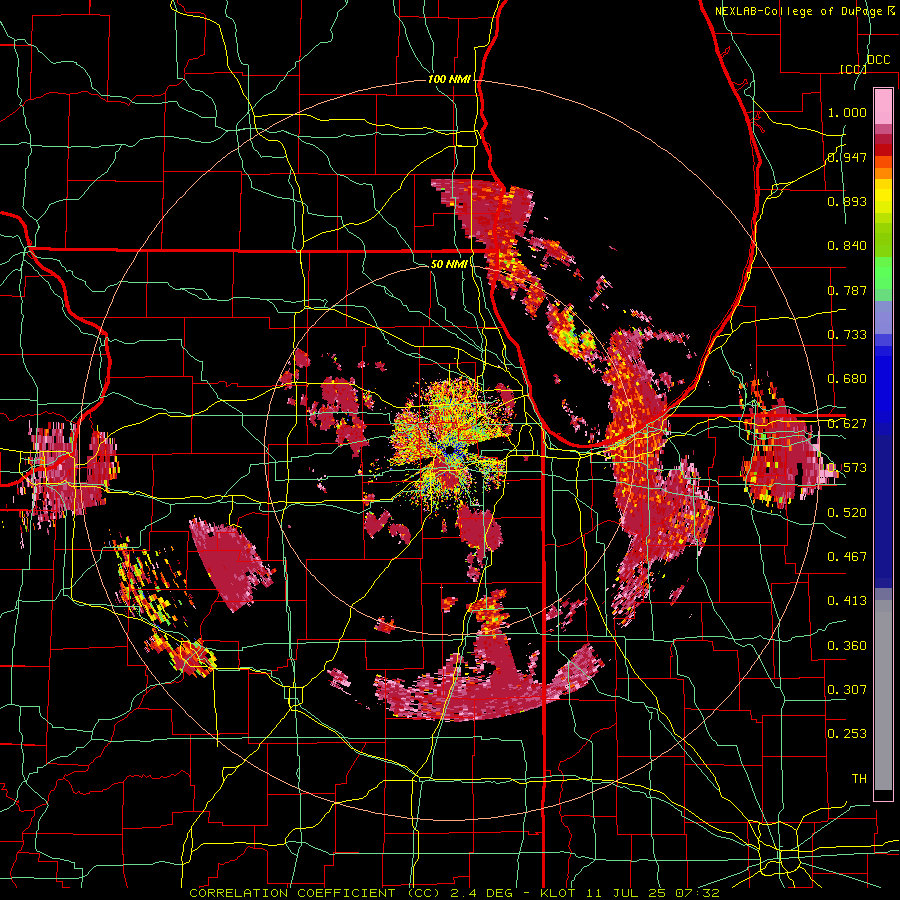Click CORRELATION COEFFICIENT (CC) in the caption

click(x=315, y=893)
